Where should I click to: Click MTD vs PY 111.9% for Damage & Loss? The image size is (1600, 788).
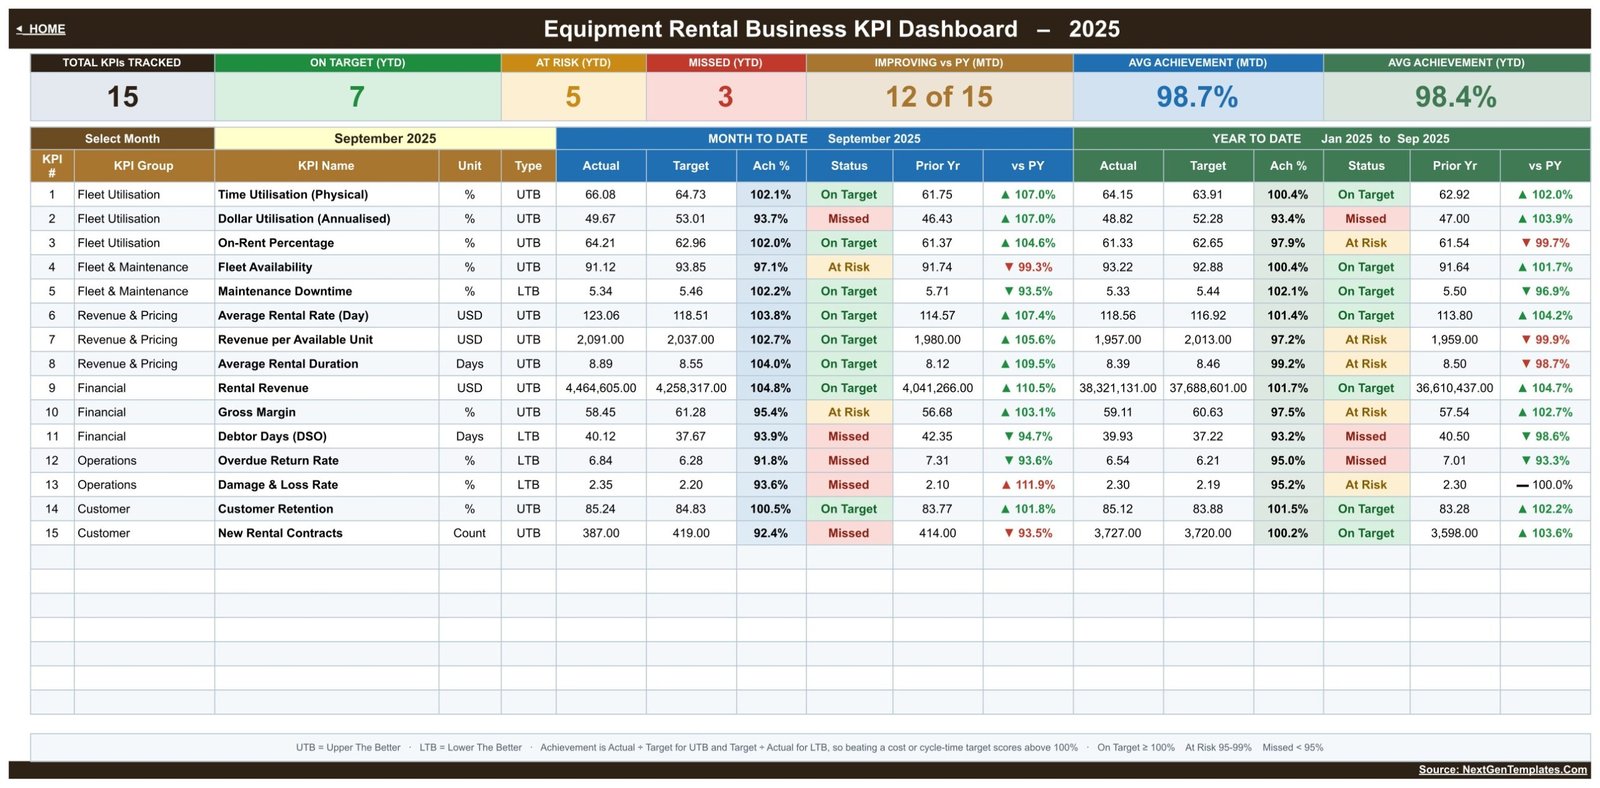1028,485
